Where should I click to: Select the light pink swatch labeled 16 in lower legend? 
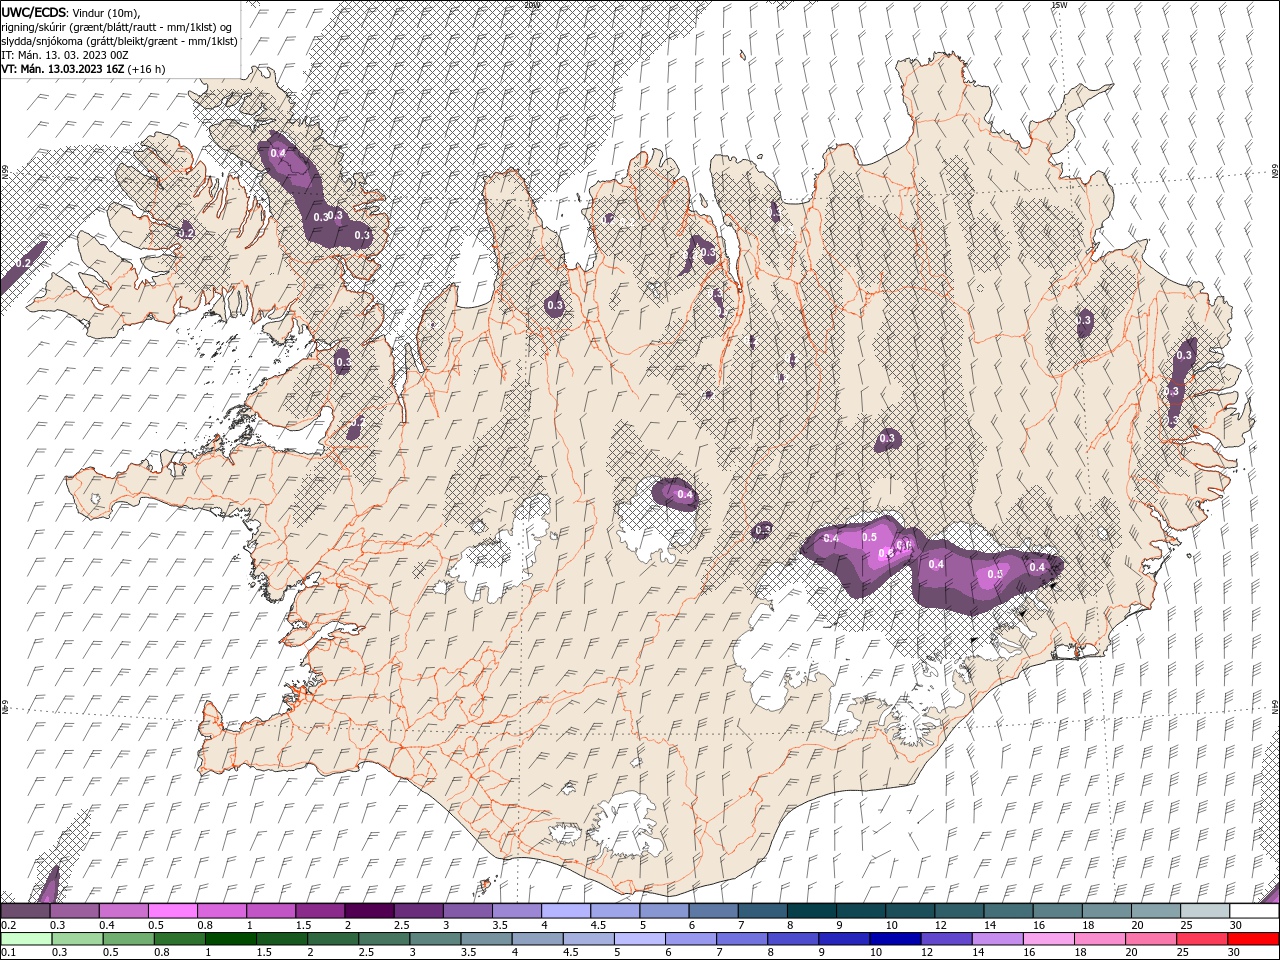(1048, 939)
